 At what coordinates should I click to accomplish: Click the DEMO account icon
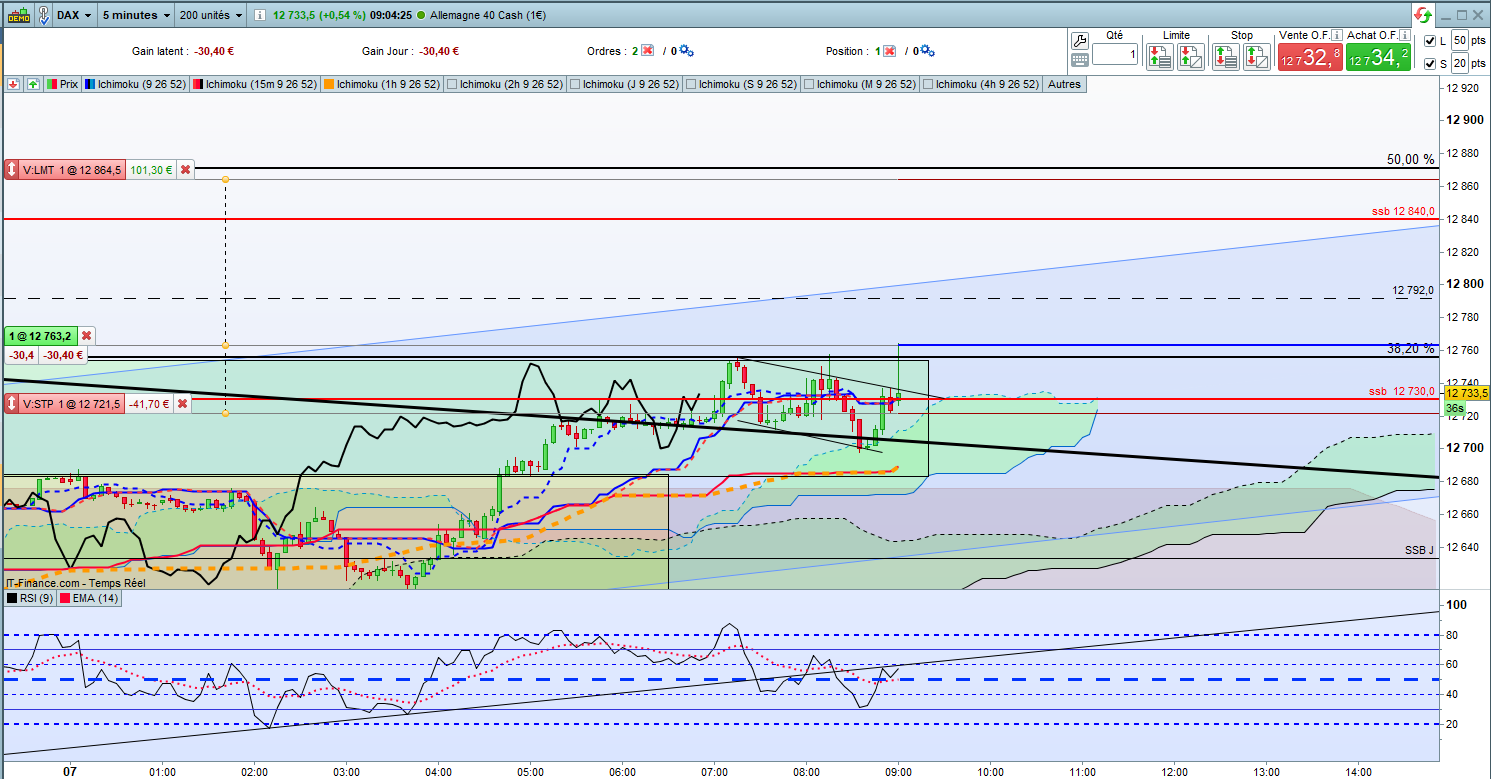click(x=18, y=15)
